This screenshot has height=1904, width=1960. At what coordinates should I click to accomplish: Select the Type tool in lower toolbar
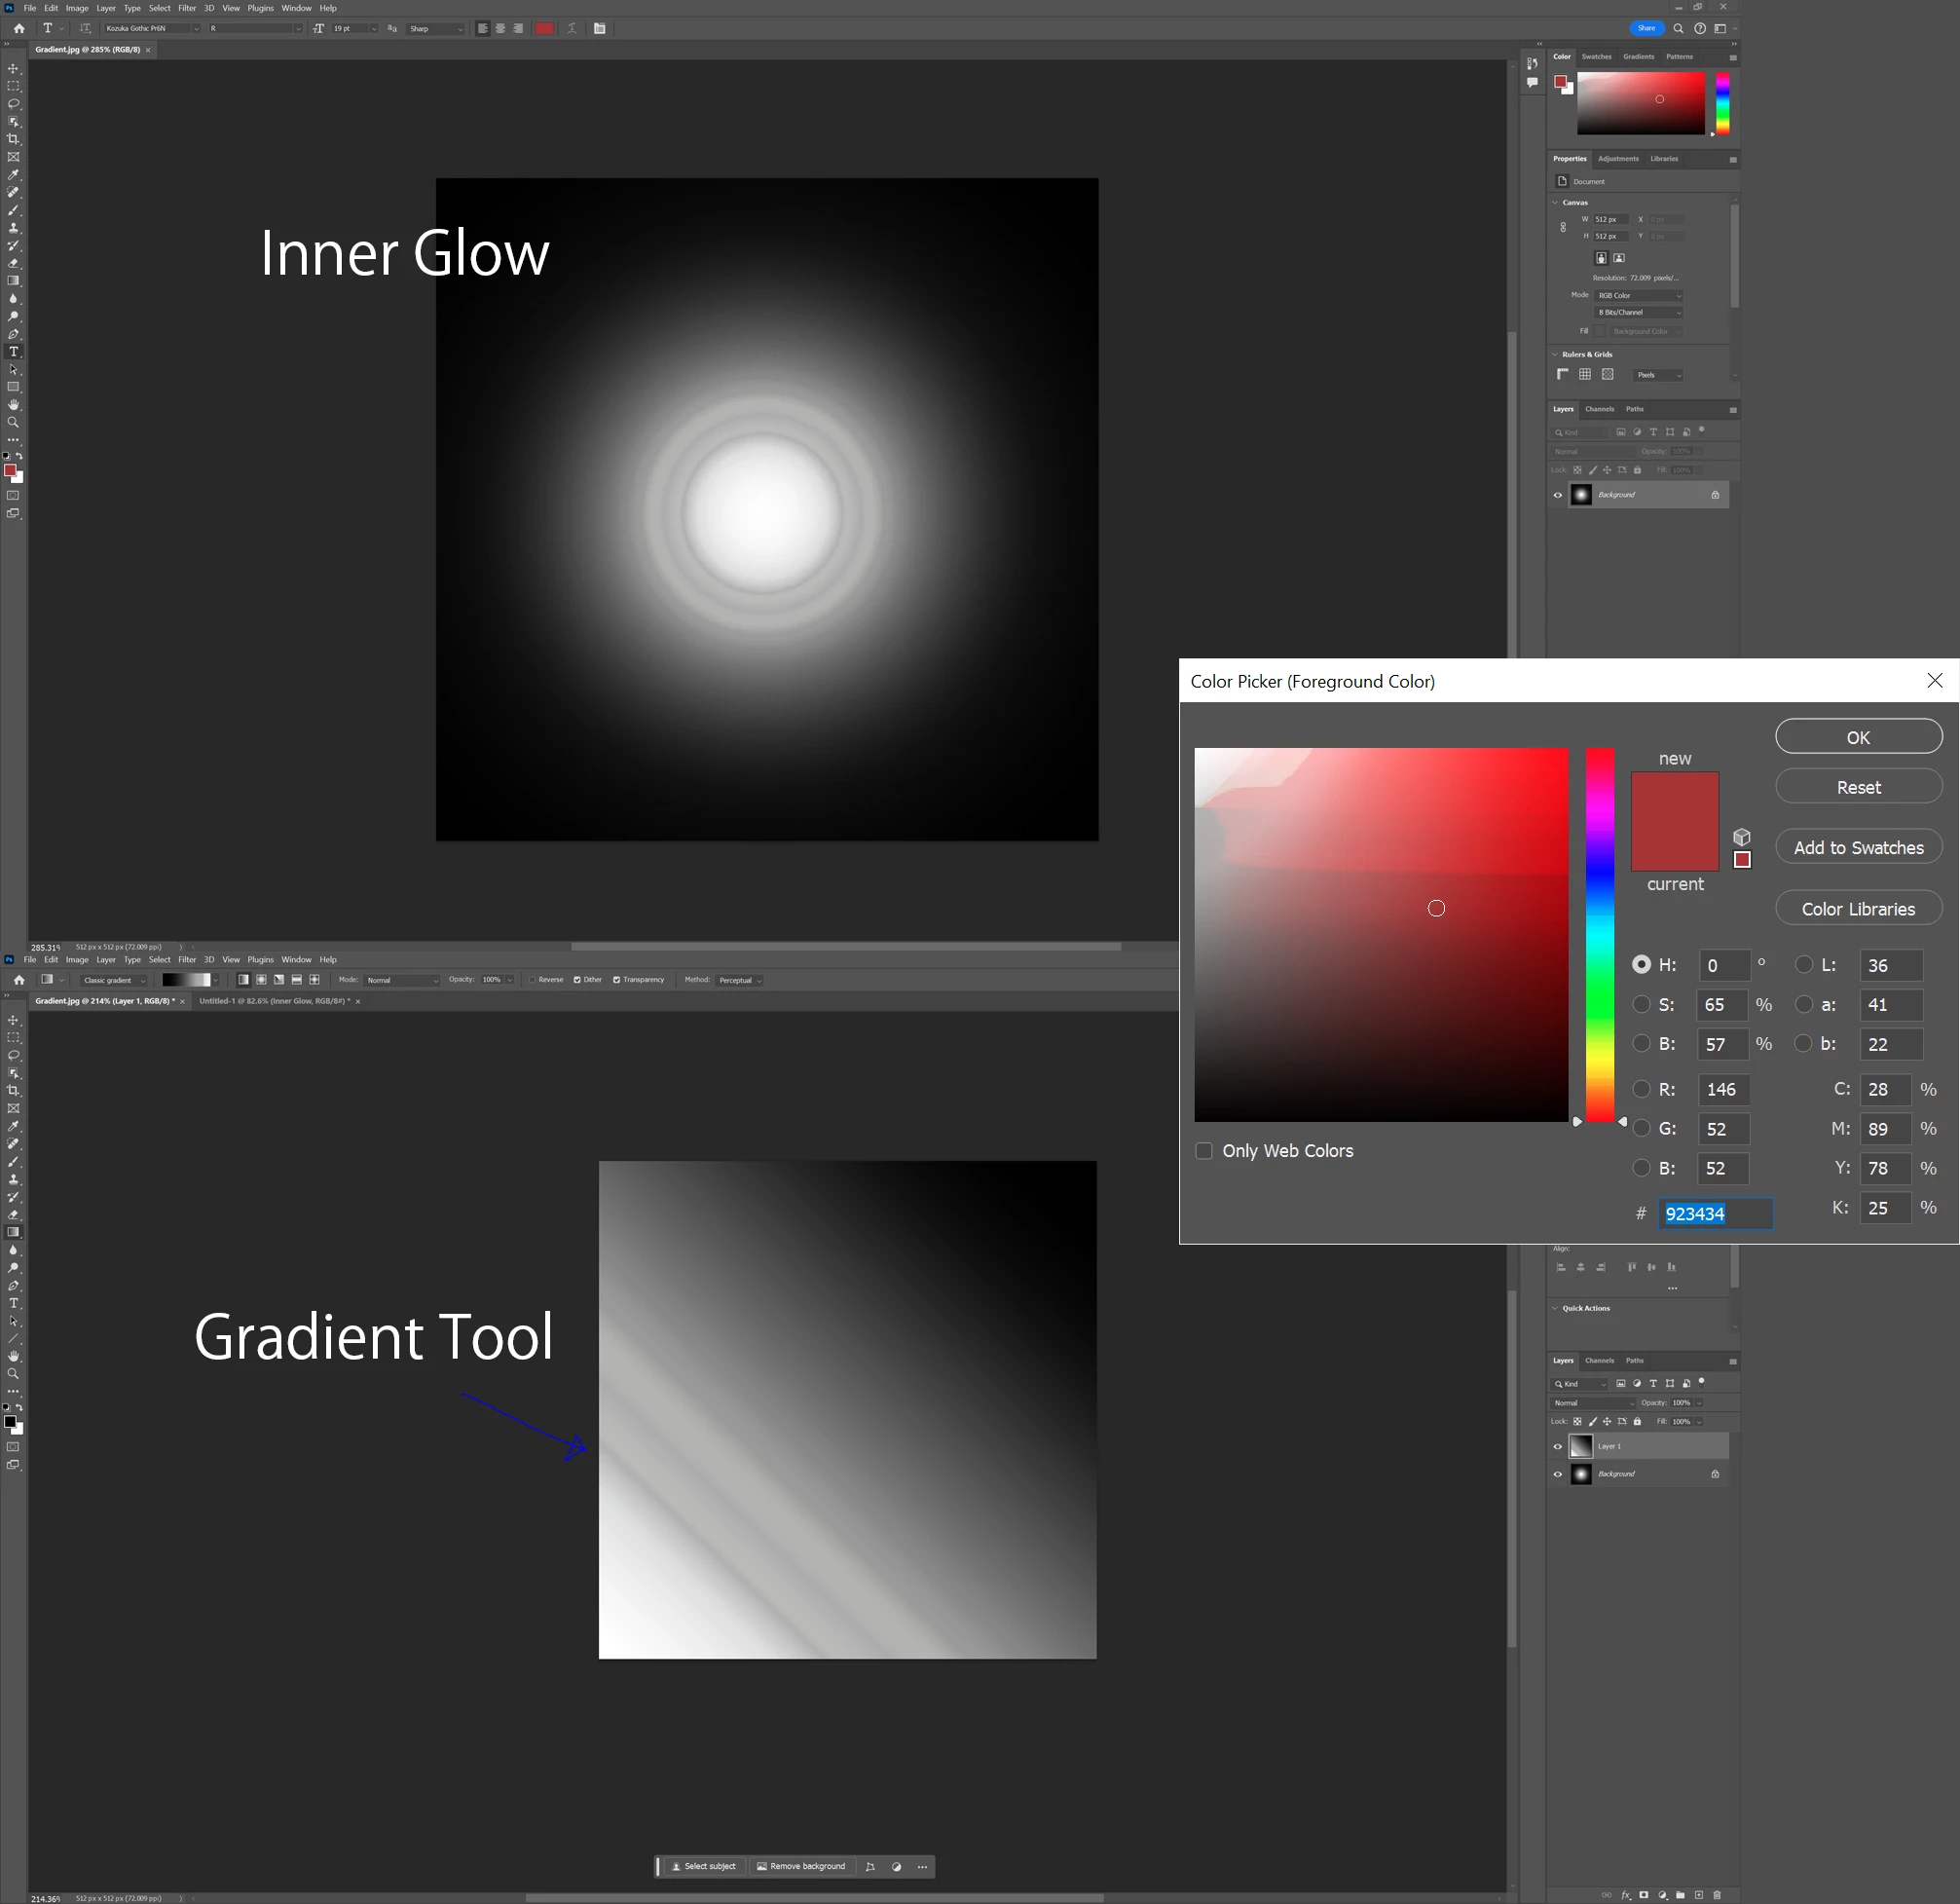click(x=14, y=1304)
